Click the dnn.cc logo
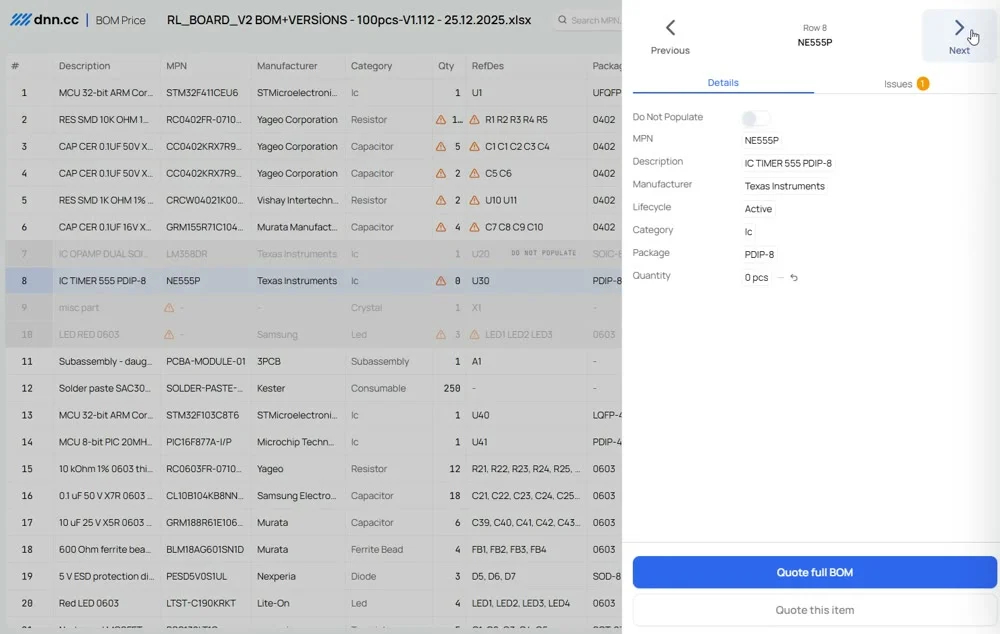The width and height of the screenshot is (1000, 634). [x=45, y=20]
